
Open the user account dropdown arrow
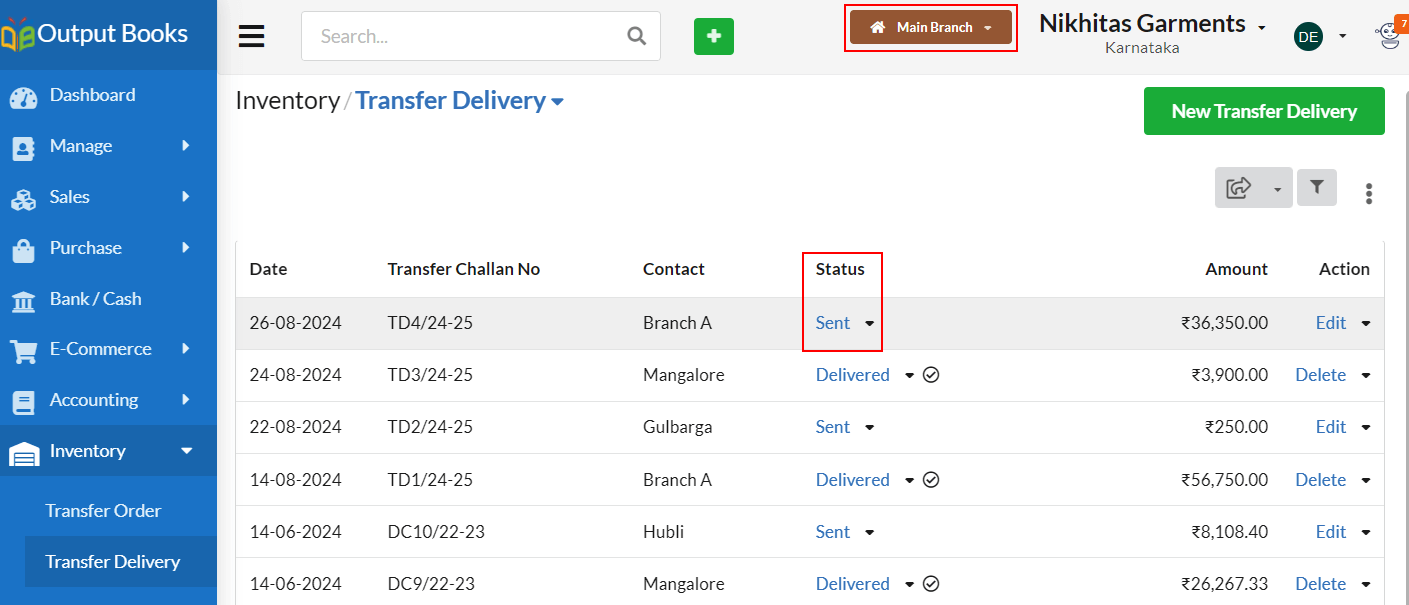[1342, 37]
